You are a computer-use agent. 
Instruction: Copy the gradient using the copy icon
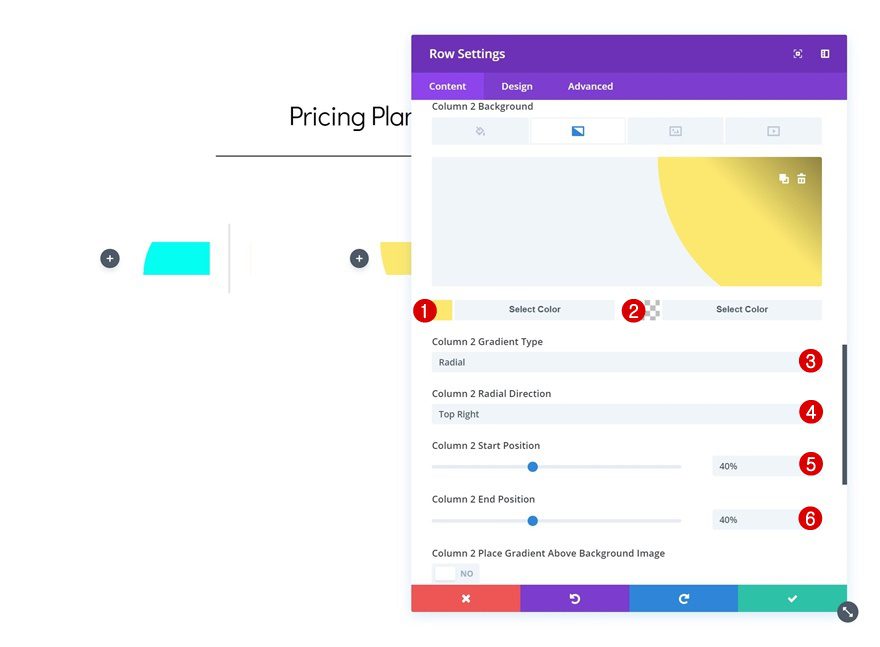point(784,176)
